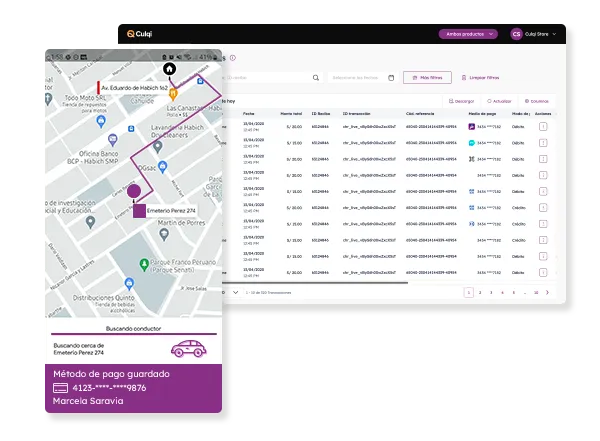Tap the purple car icon
600x441 pixels.
187,348
